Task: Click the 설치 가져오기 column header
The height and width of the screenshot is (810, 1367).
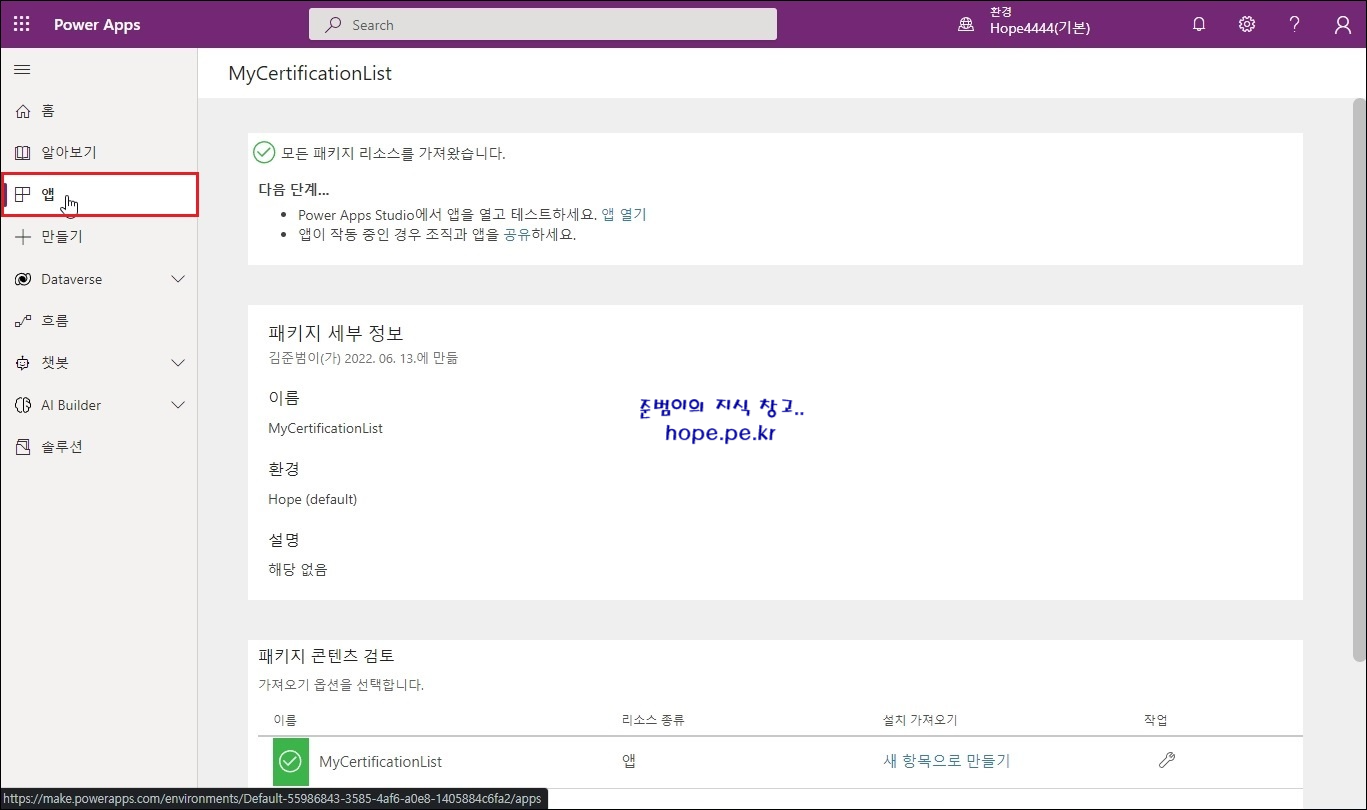Action: click(920, 720)
